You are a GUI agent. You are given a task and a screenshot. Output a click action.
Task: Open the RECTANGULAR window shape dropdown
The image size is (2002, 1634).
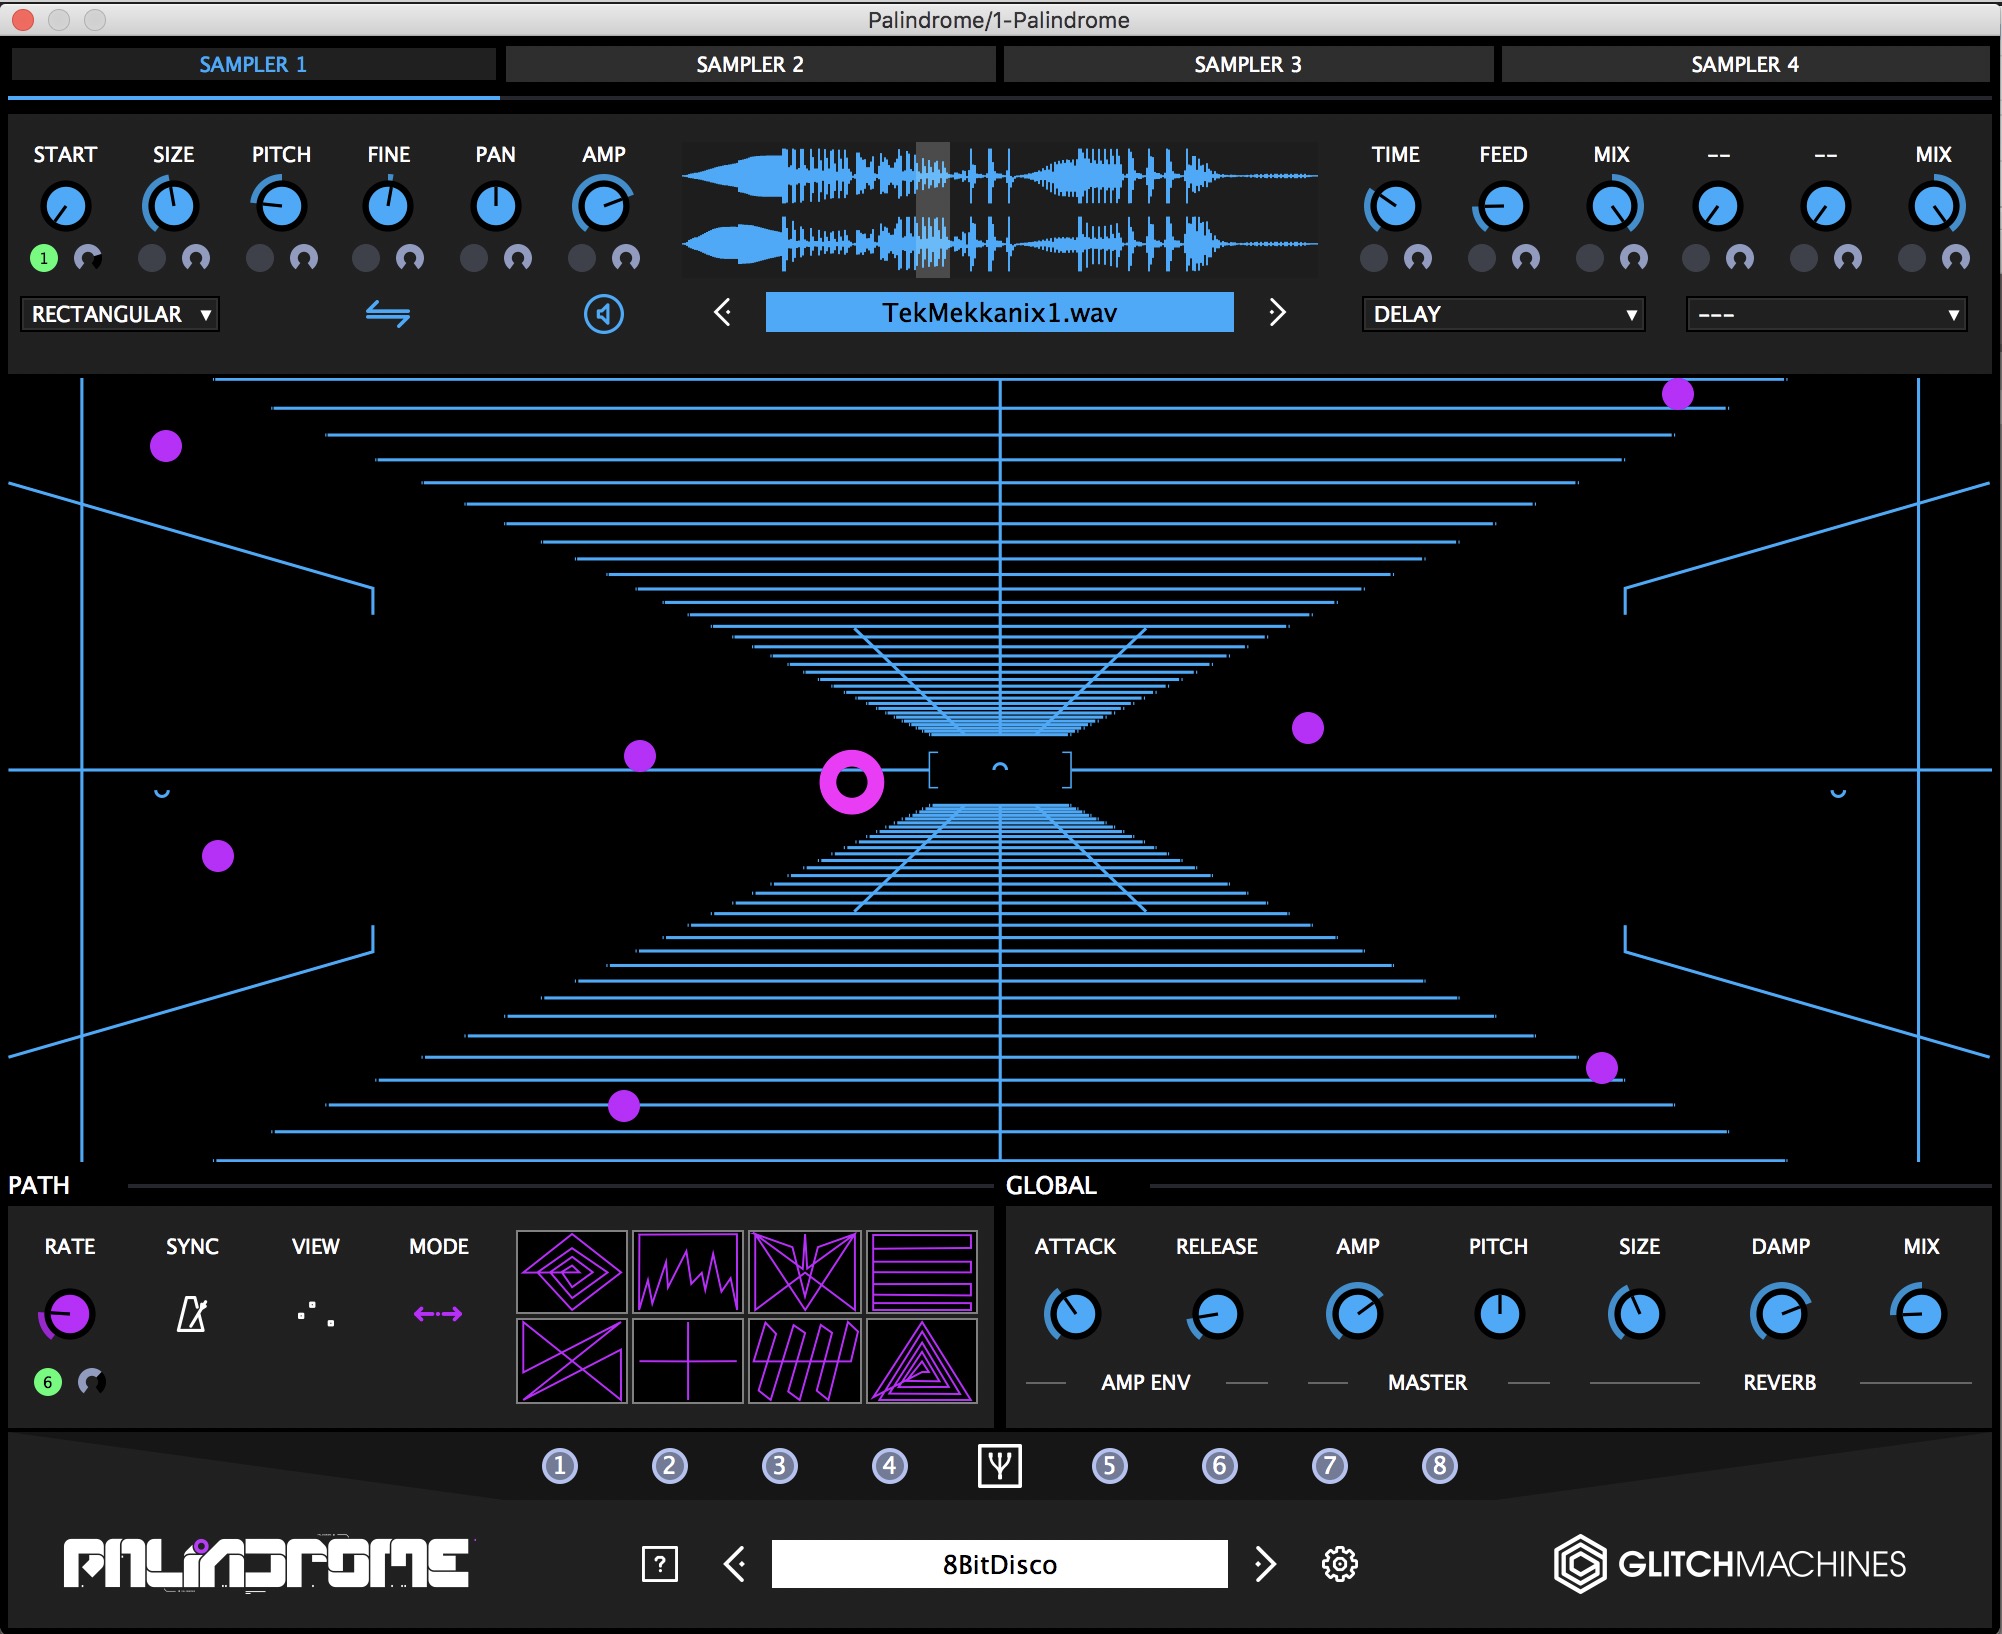(x=120, y=314)
